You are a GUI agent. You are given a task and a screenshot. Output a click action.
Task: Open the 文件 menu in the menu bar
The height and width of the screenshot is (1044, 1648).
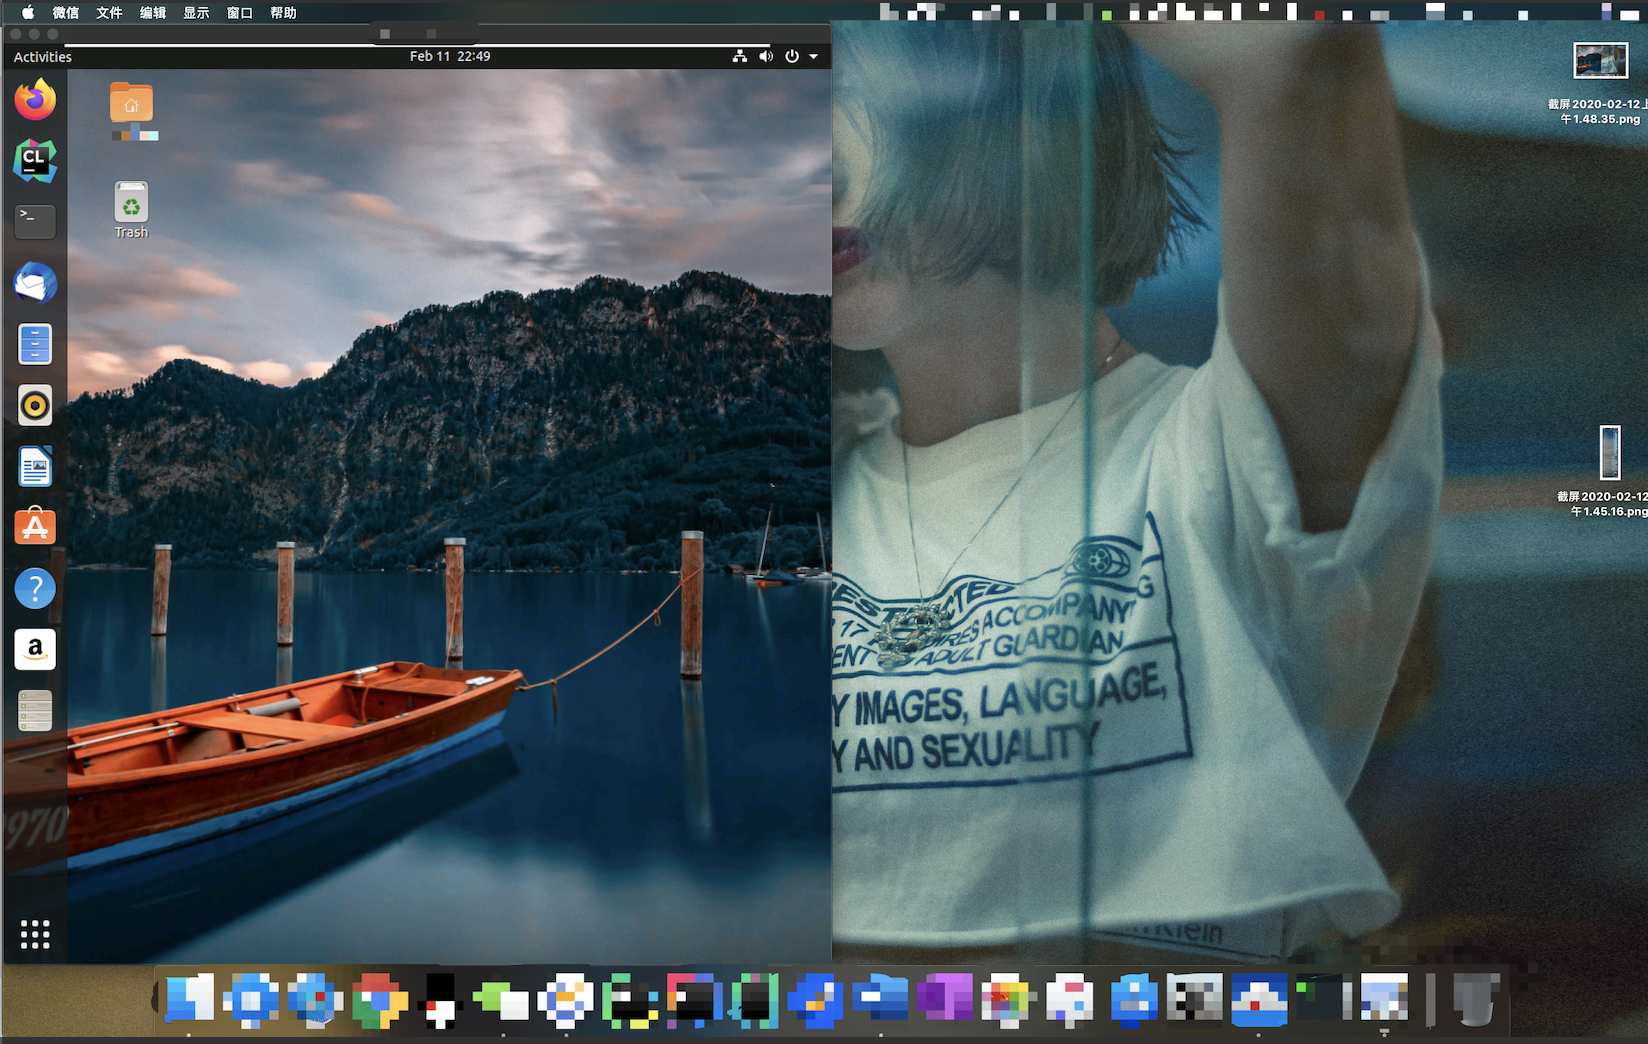pos(109,13)
